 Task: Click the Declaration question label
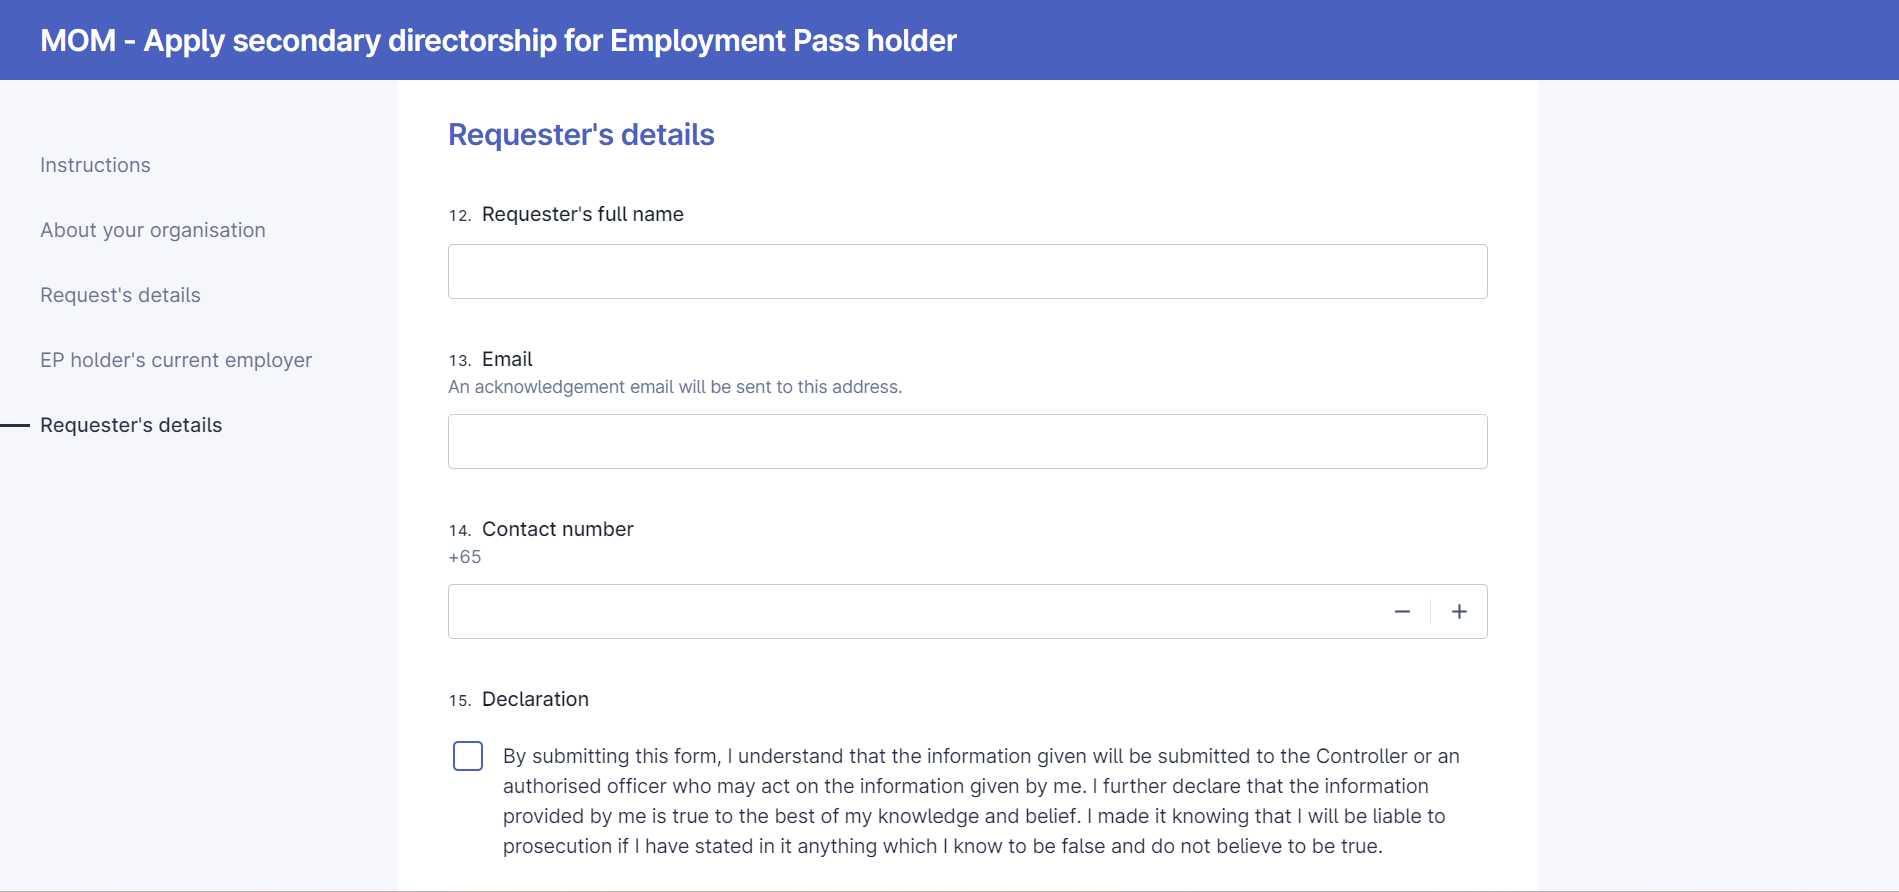coord(535,699)
